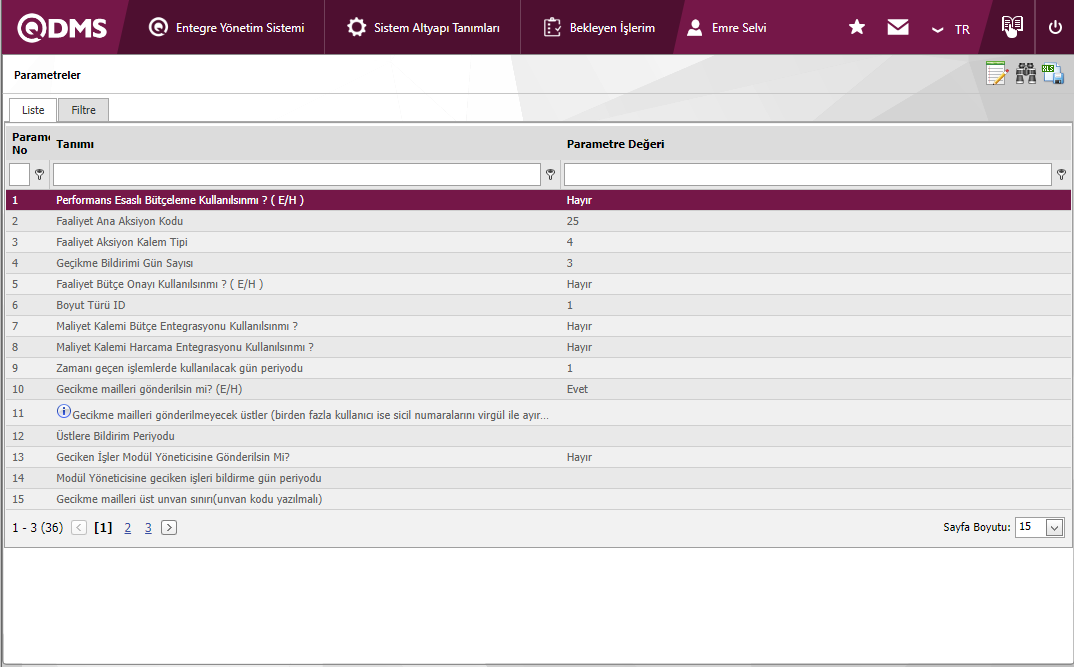This screenshot has height=667, width=1074.
Task: Open the Sistem Altyapı Tanımları menu
Action: coord(424,28)
